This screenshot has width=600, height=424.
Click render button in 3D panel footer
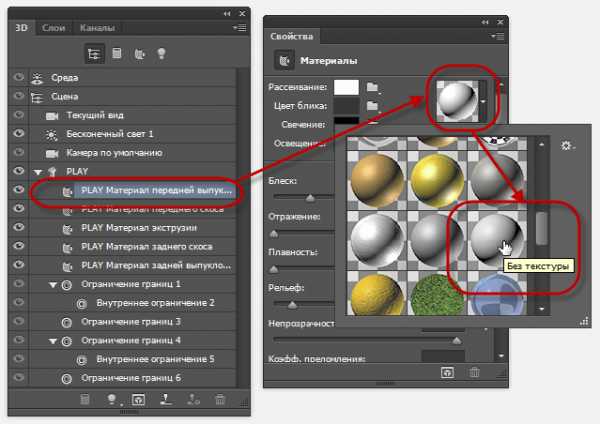(x=138, y=400)
